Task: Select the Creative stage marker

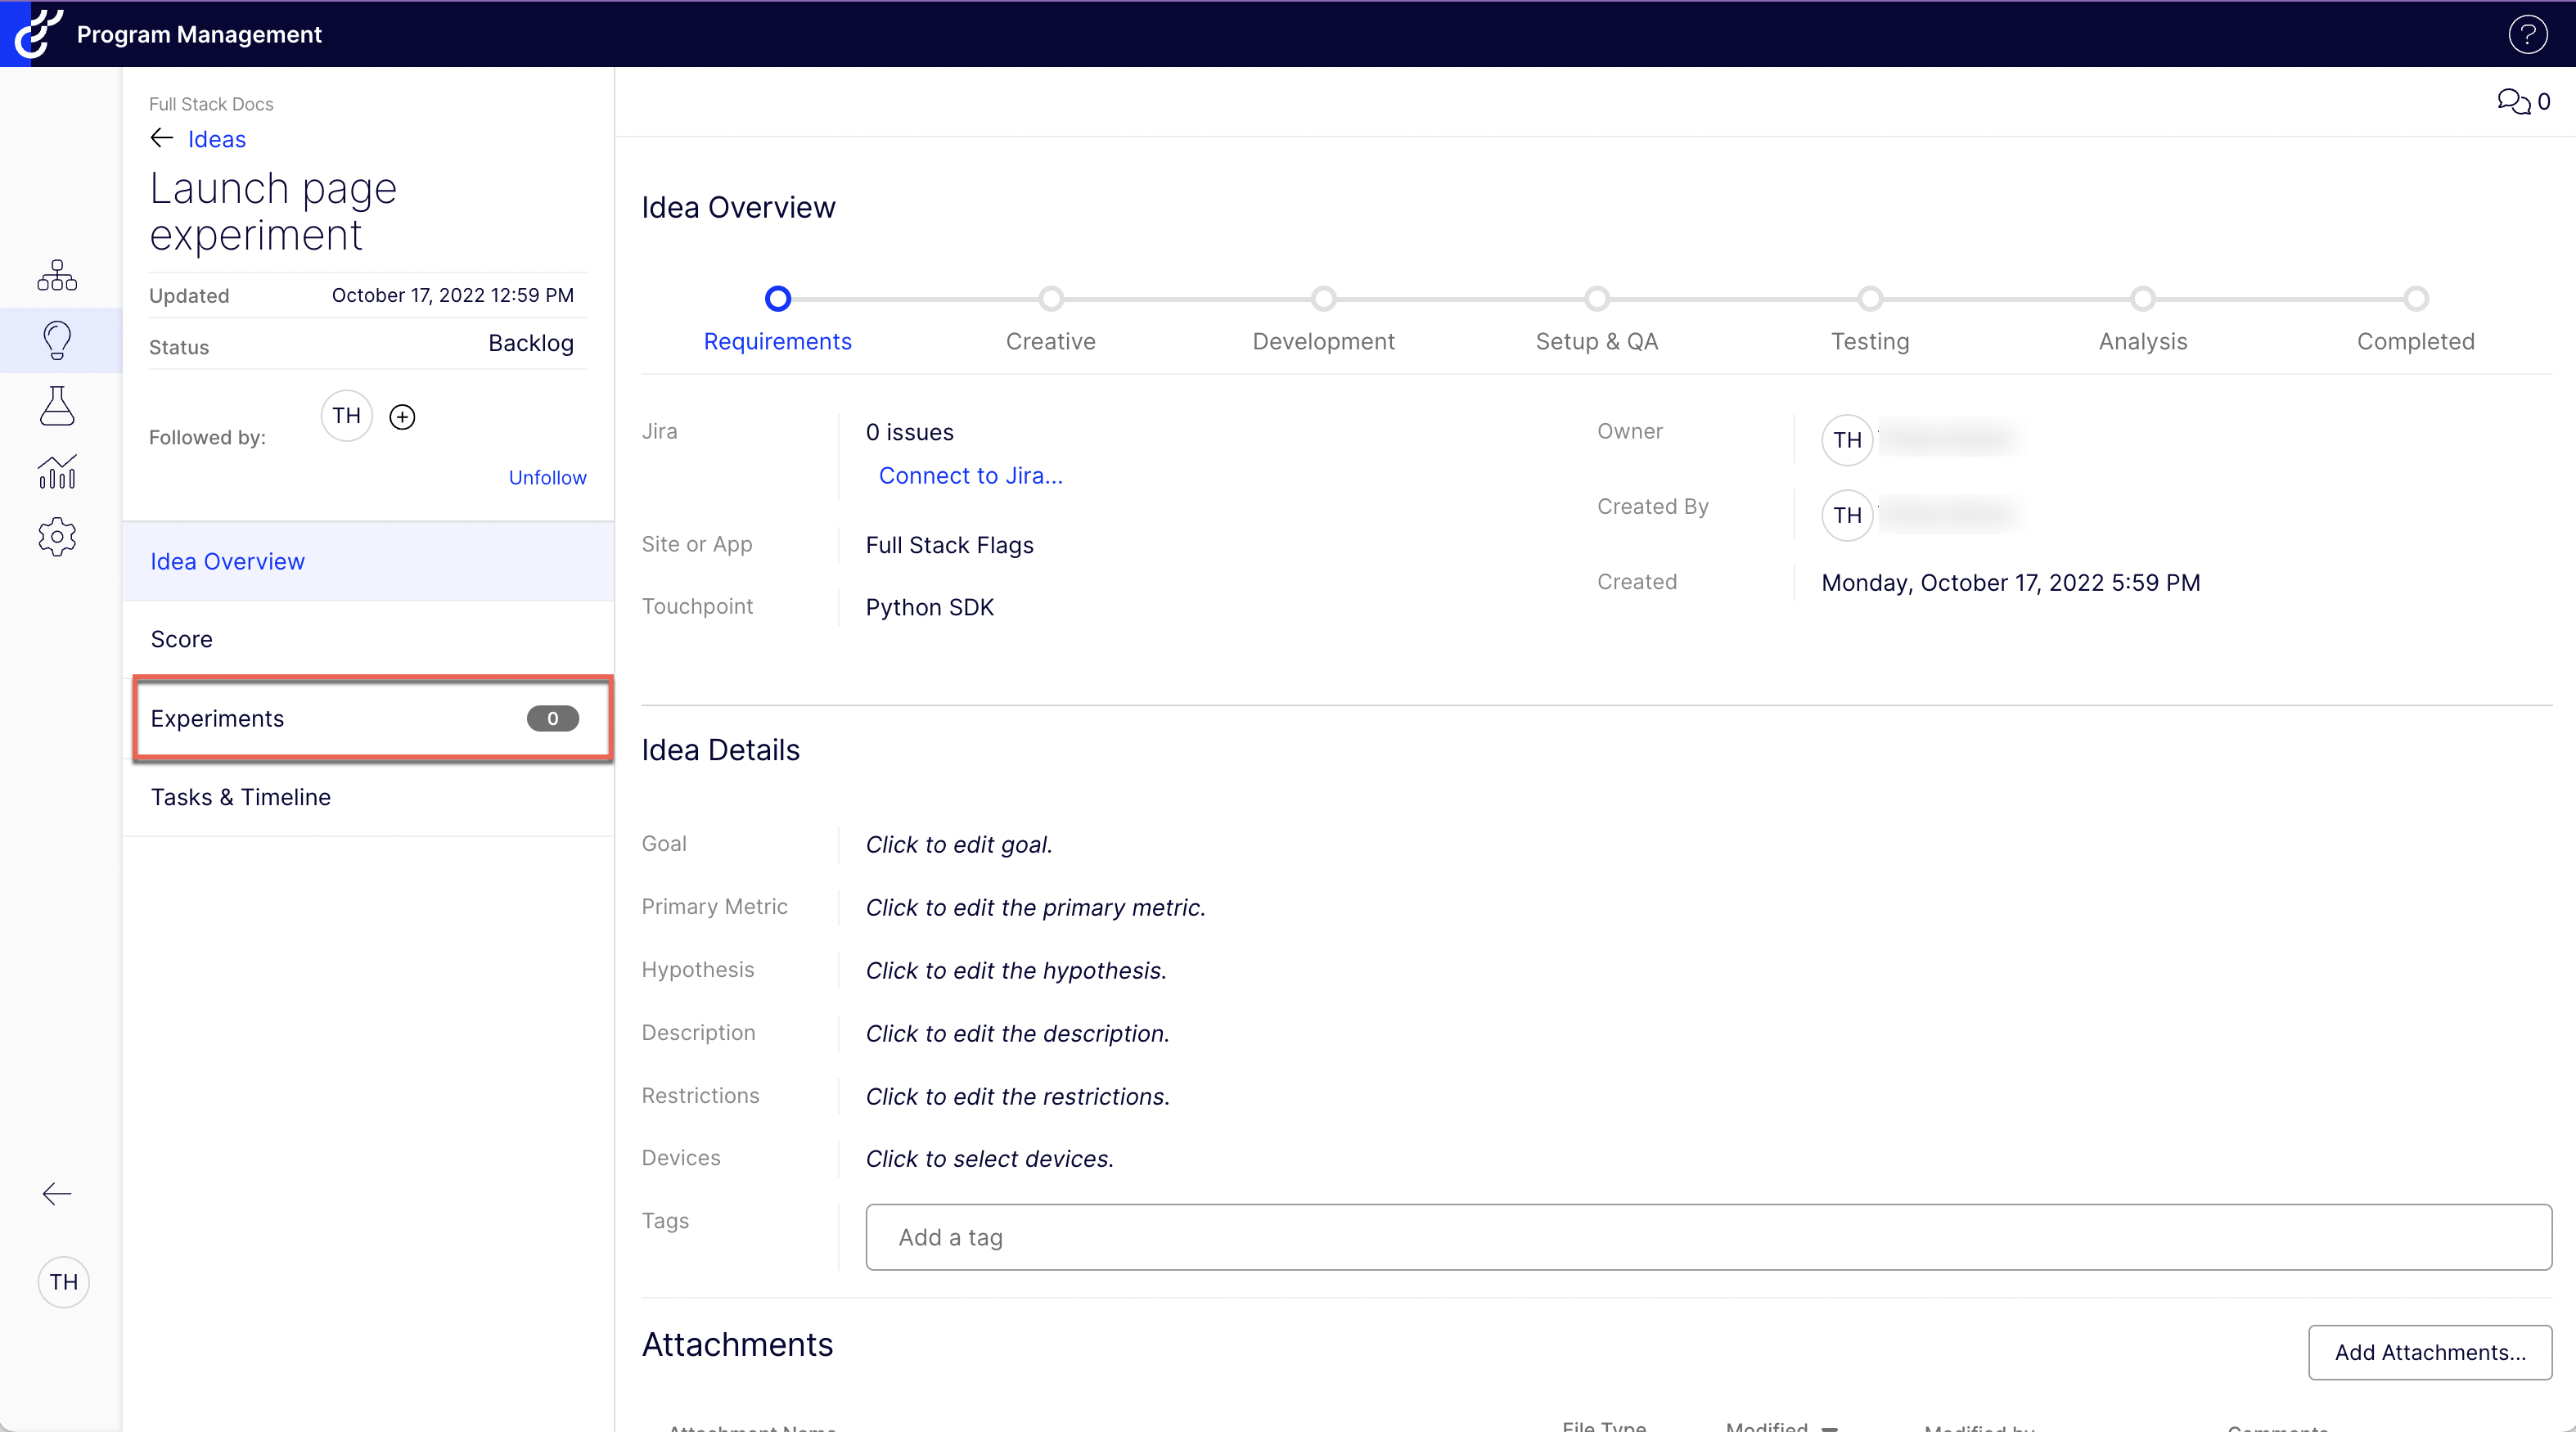Action: coord(1050,298)
